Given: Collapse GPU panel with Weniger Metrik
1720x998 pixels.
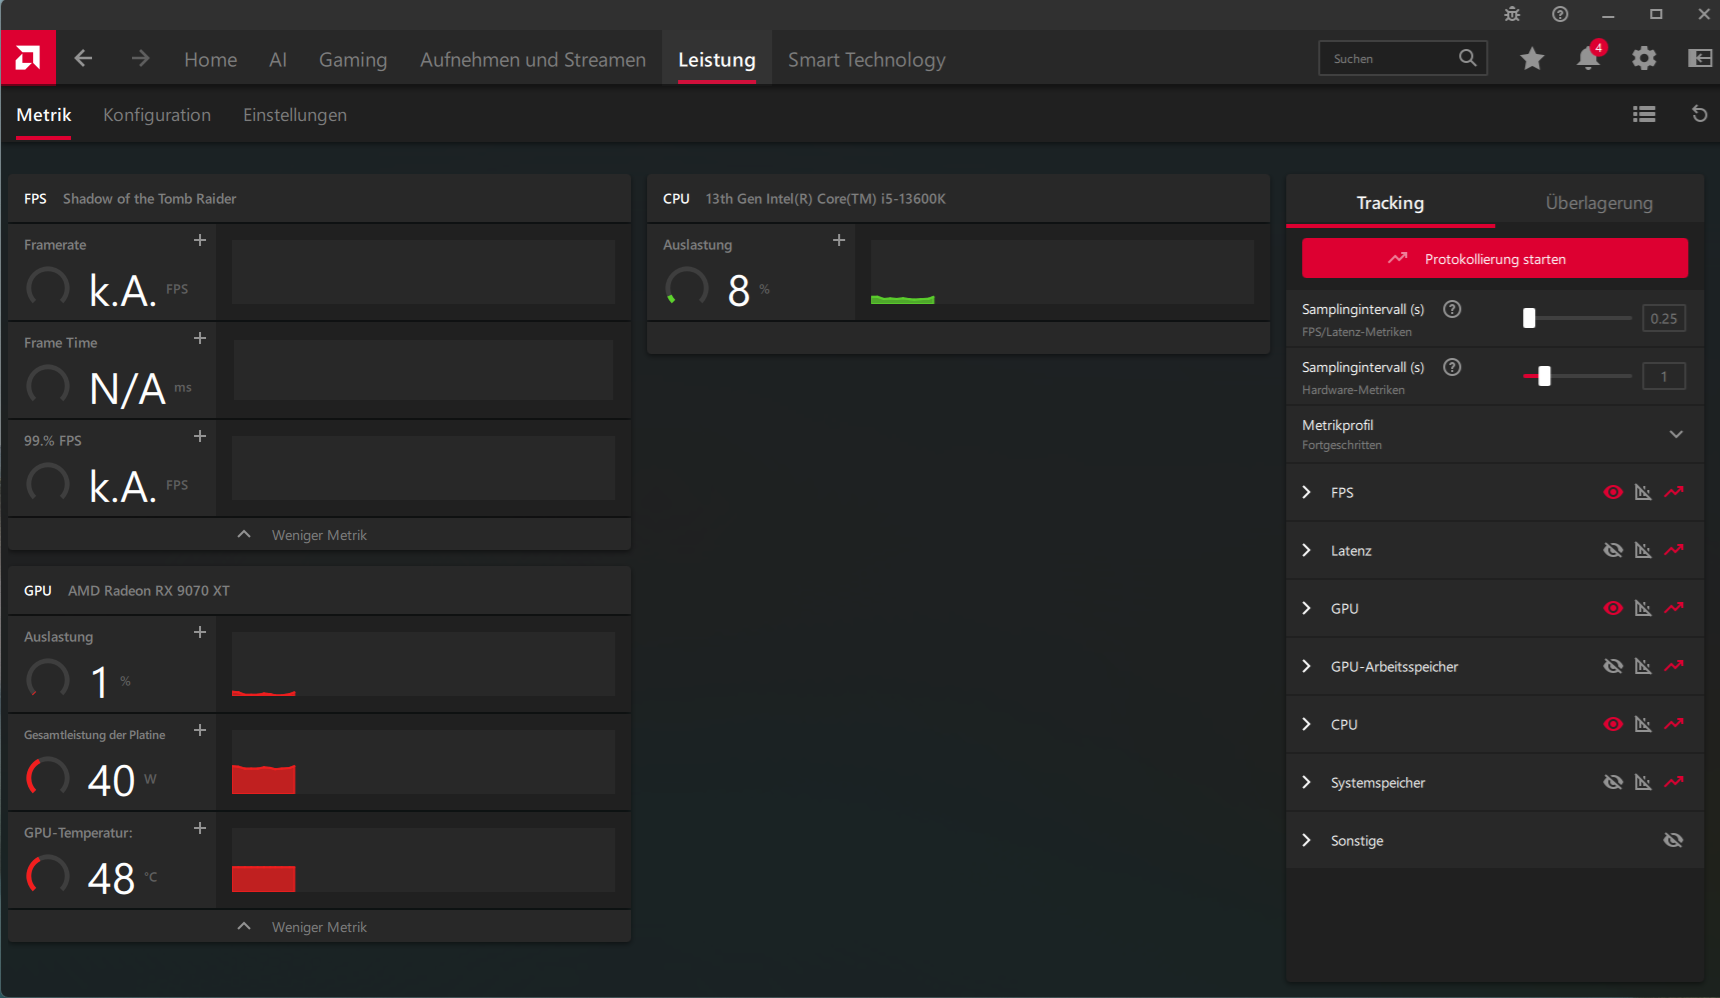Looking at the screenshot, I should (319, 927).
